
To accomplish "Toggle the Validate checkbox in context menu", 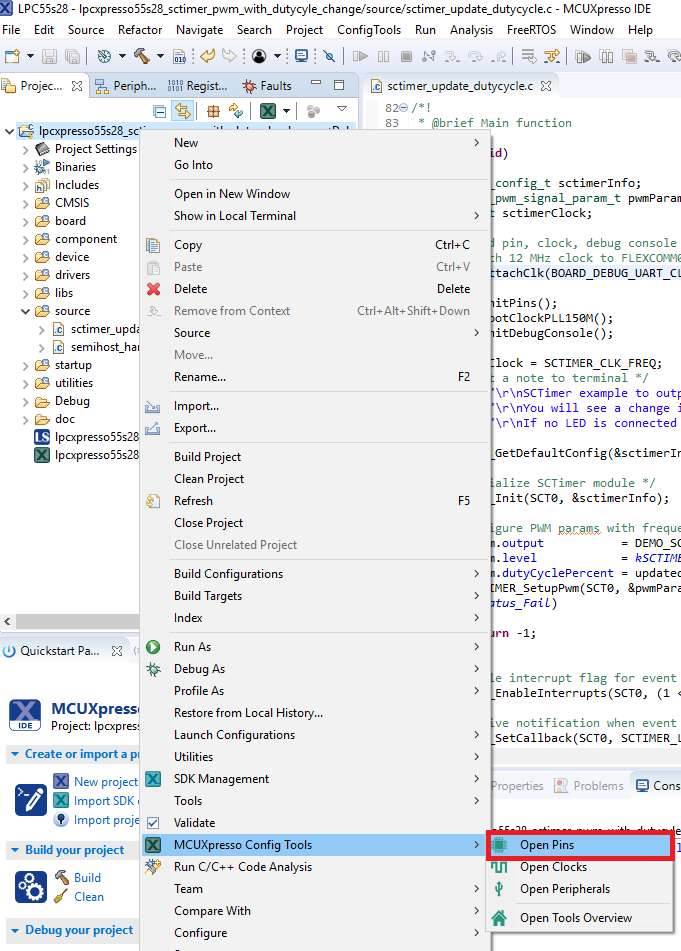I will click(153, 823).
